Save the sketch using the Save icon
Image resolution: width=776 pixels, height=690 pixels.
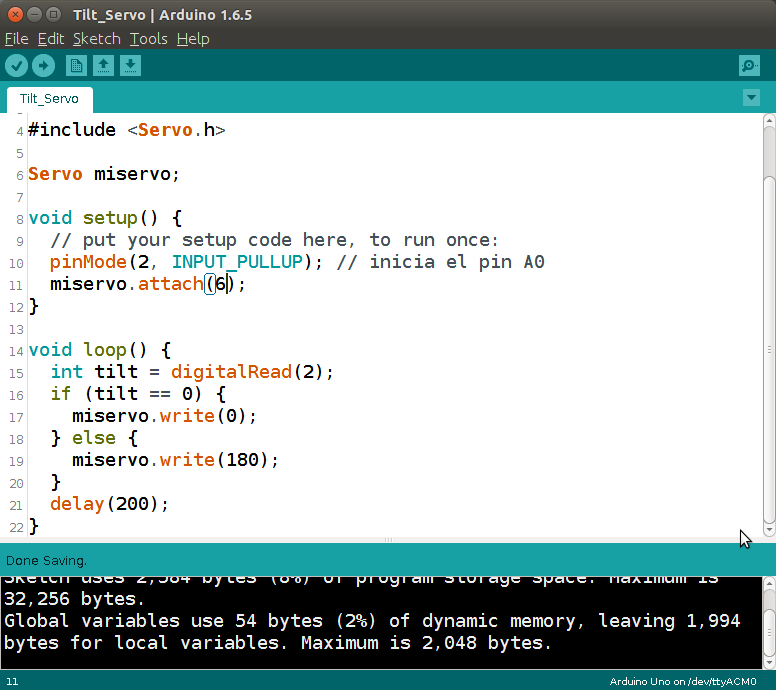(130, 66)
